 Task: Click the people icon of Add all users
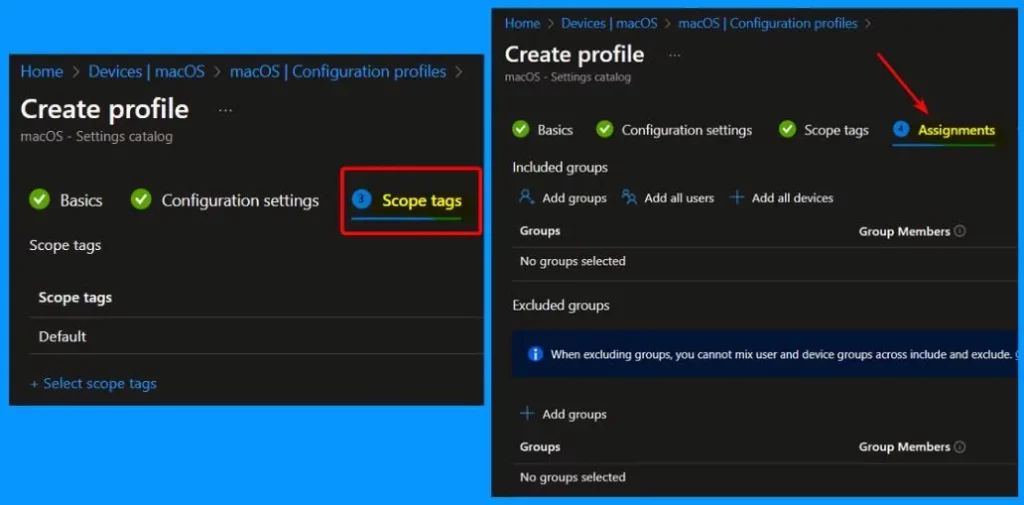(630, 197)
